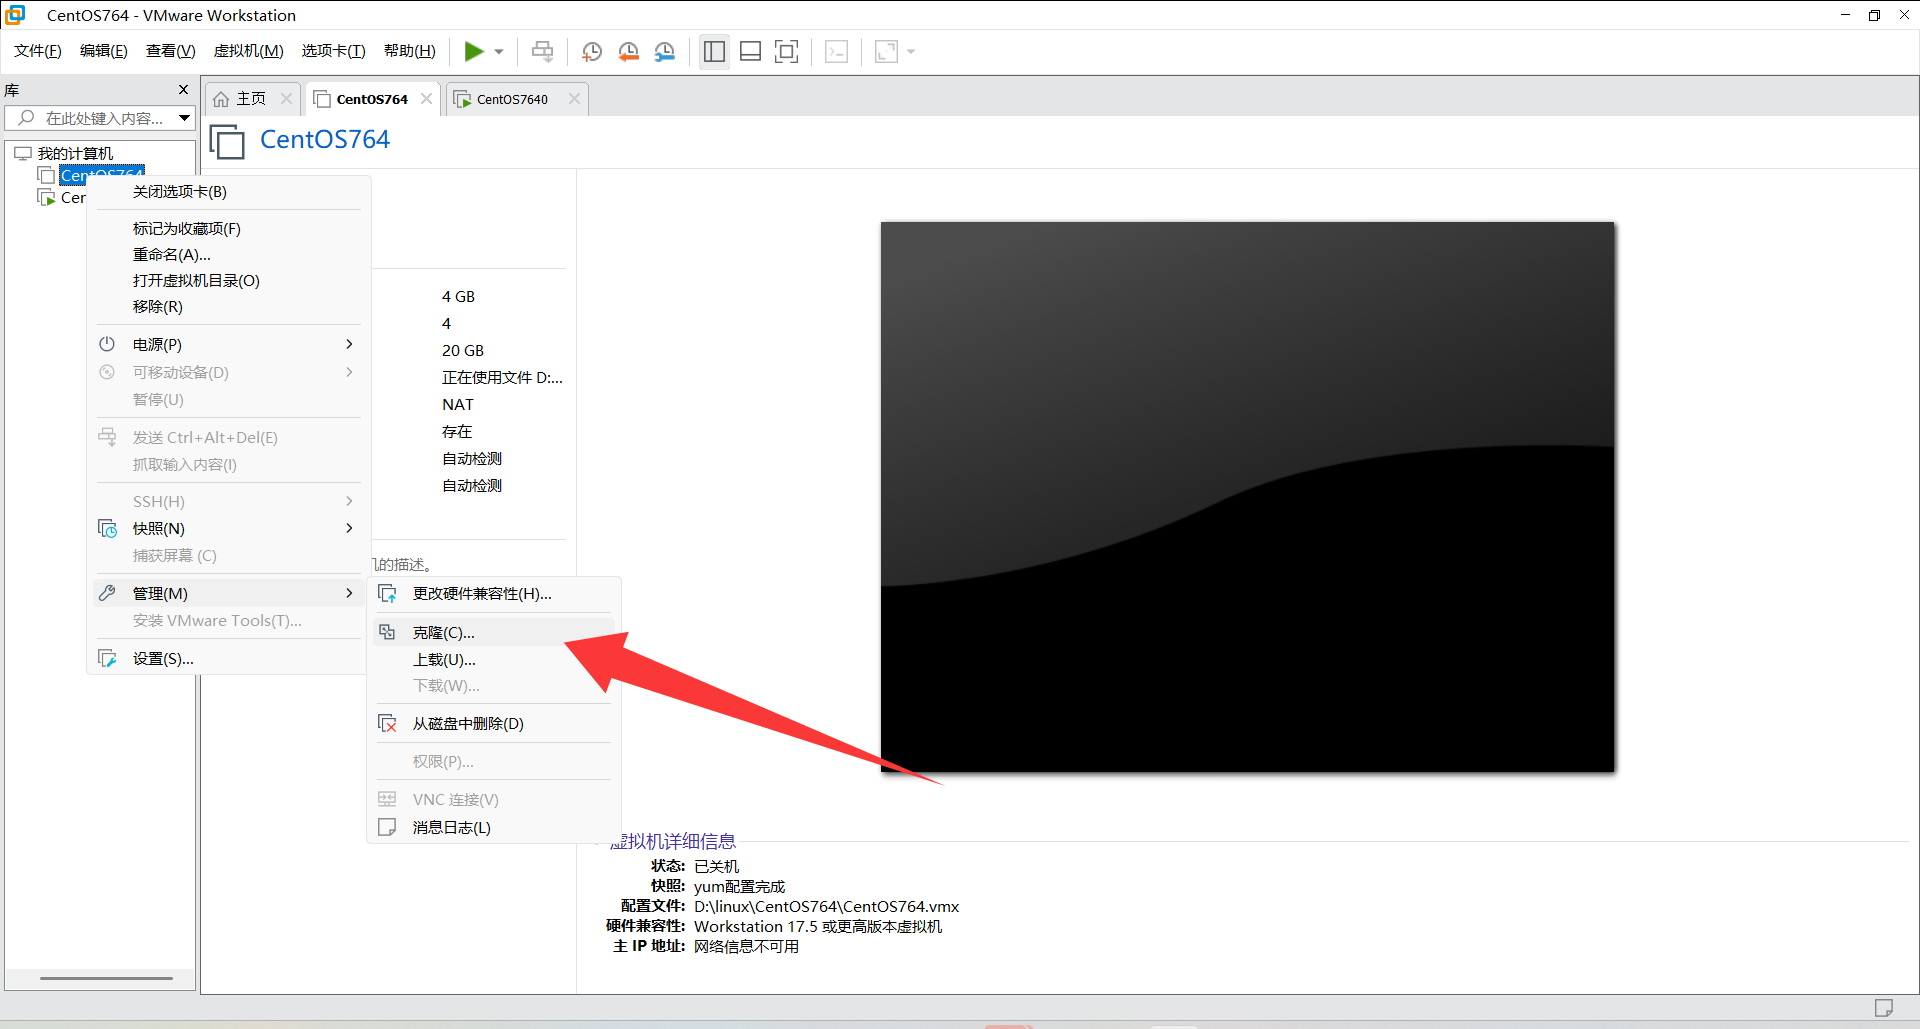Open 设置(S)... from context menu
Viewport: 1920px width, 1029px height.
[228, 659]
